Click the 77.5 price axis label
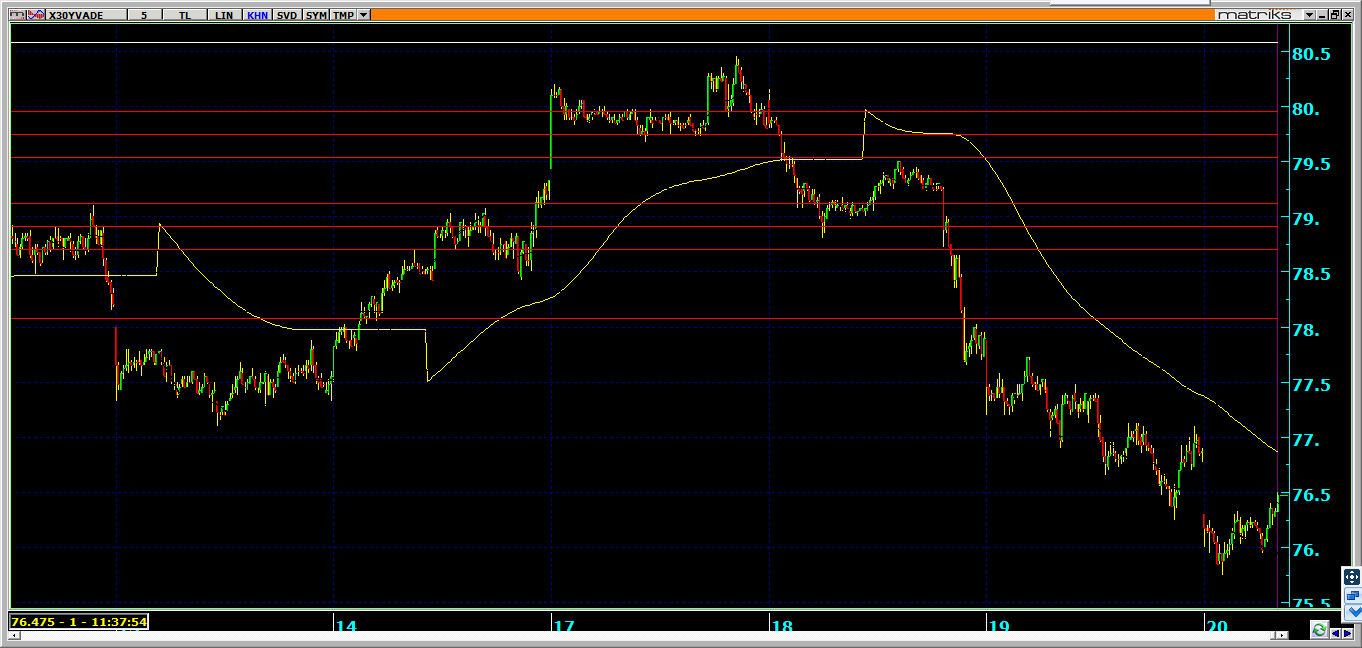This screenshot has height=648, width=1362. click(x=1311, y=385)
